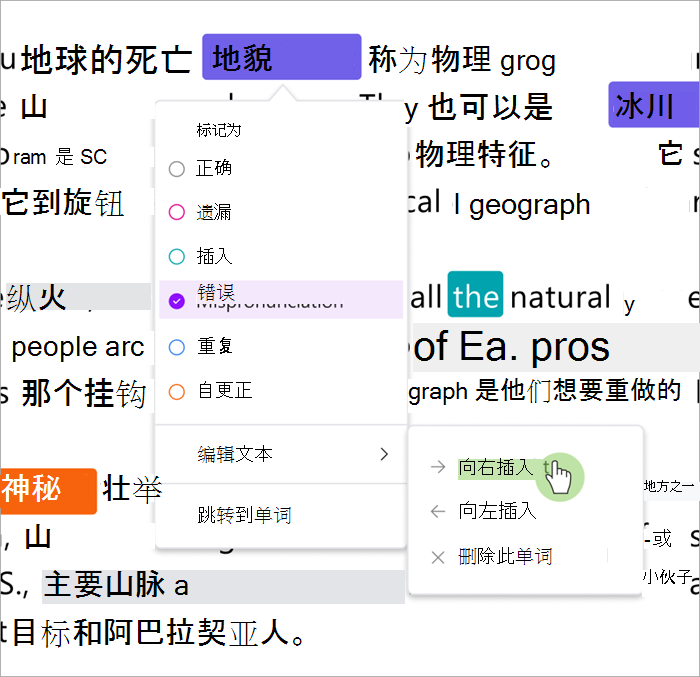Screen dimensions: 700x677
Task: Click the text 物理特征。
Action: click(484, 154)
